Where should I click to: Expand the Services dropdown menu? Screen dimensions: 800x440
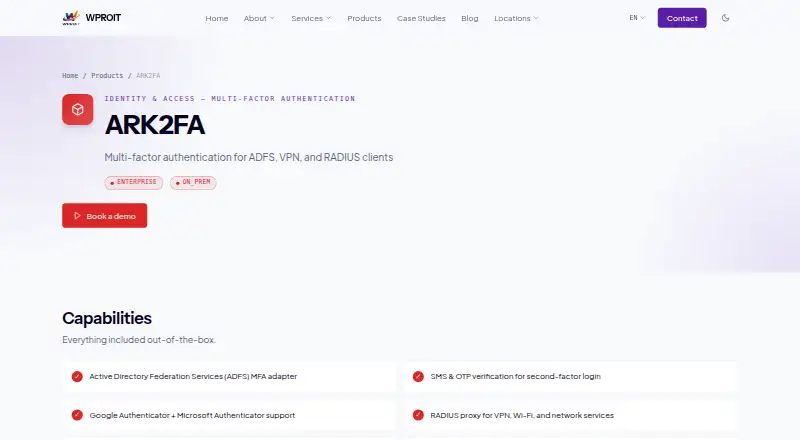click(311, 18)
